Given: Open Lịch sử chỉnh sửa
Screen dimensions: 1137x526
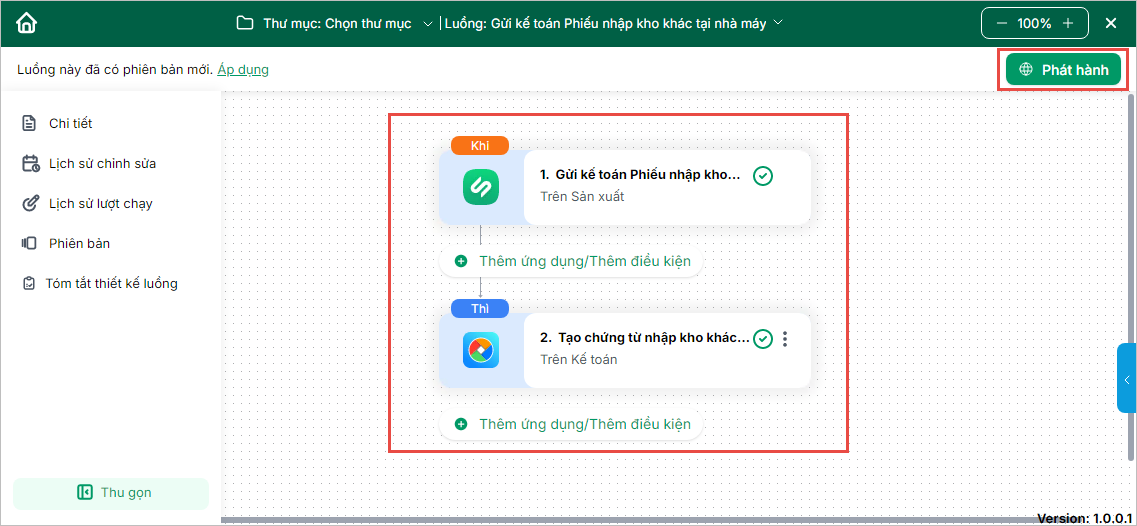Looking at the screenshot, I should [102, 163].
